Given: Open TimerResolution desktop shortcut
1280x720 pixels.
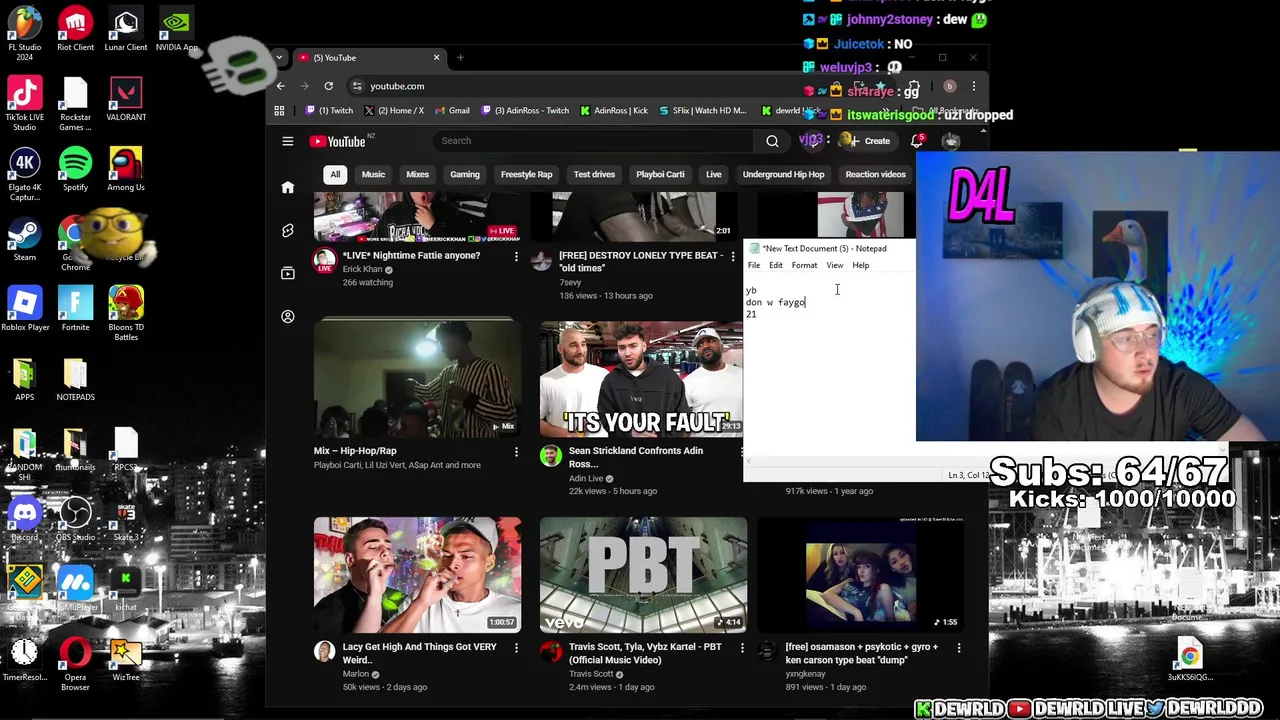Looking at the screenshot, I should click(25, 660).
